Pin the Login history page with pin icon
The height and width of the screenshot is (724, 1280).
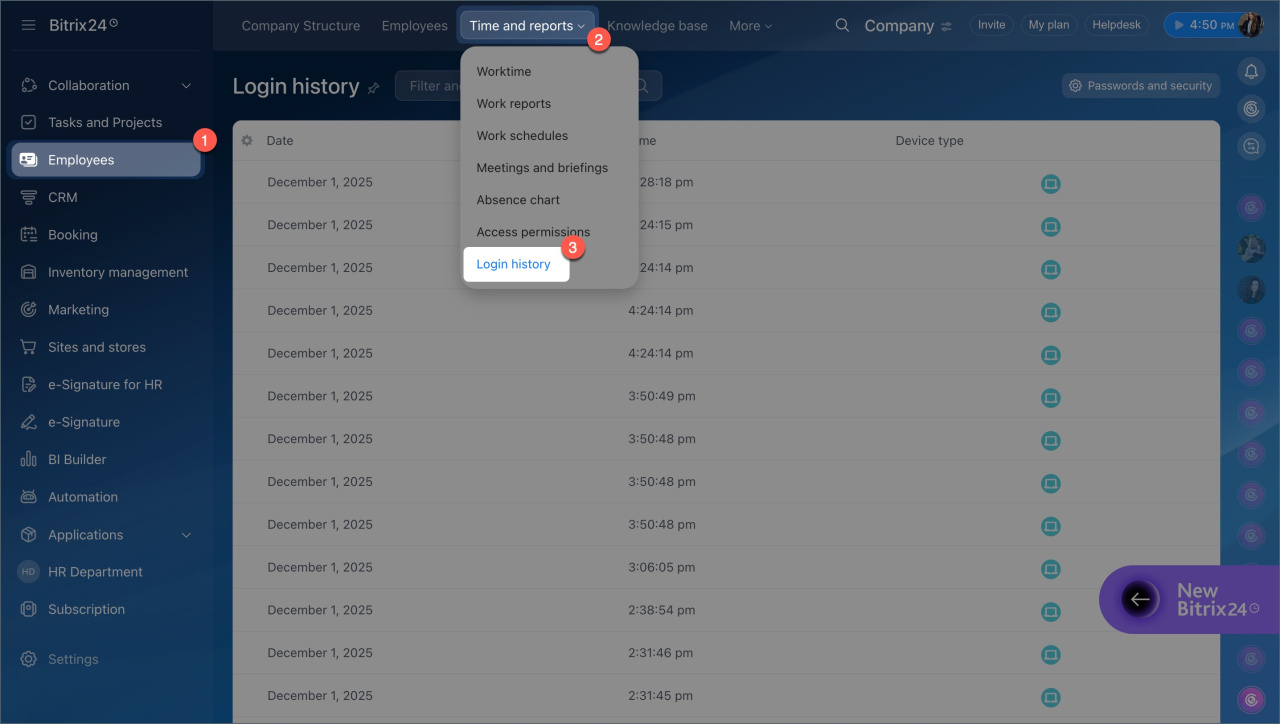tap(374, 88)
